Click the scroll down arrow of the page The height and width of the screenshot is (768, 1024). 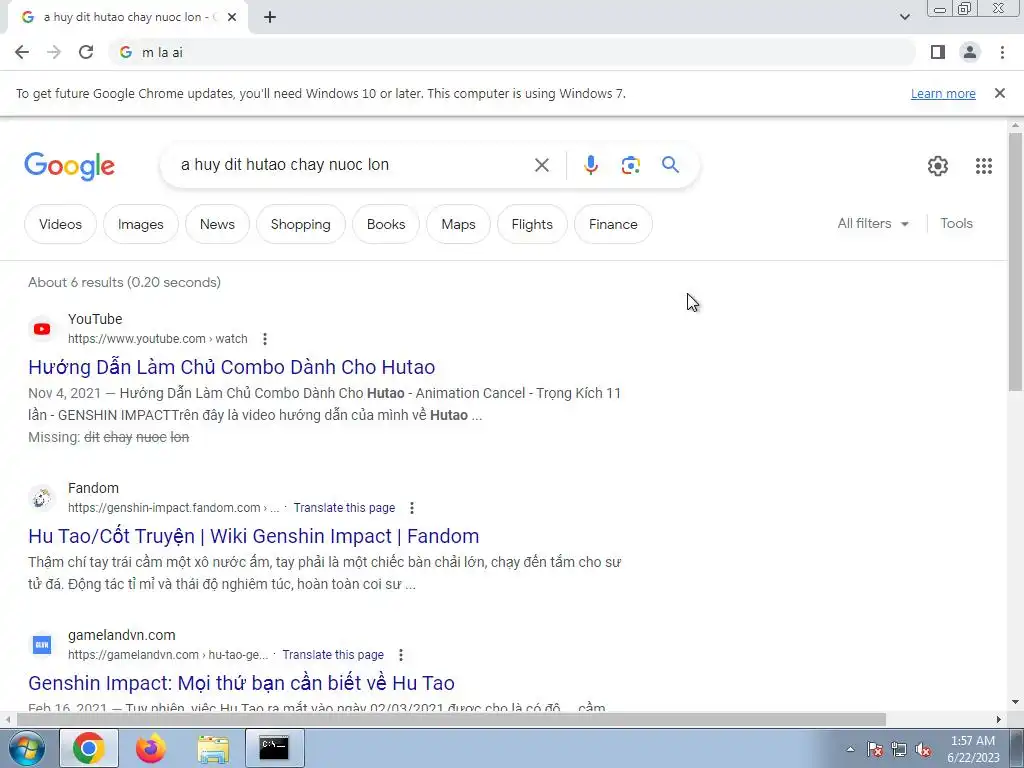[1016, 703]
